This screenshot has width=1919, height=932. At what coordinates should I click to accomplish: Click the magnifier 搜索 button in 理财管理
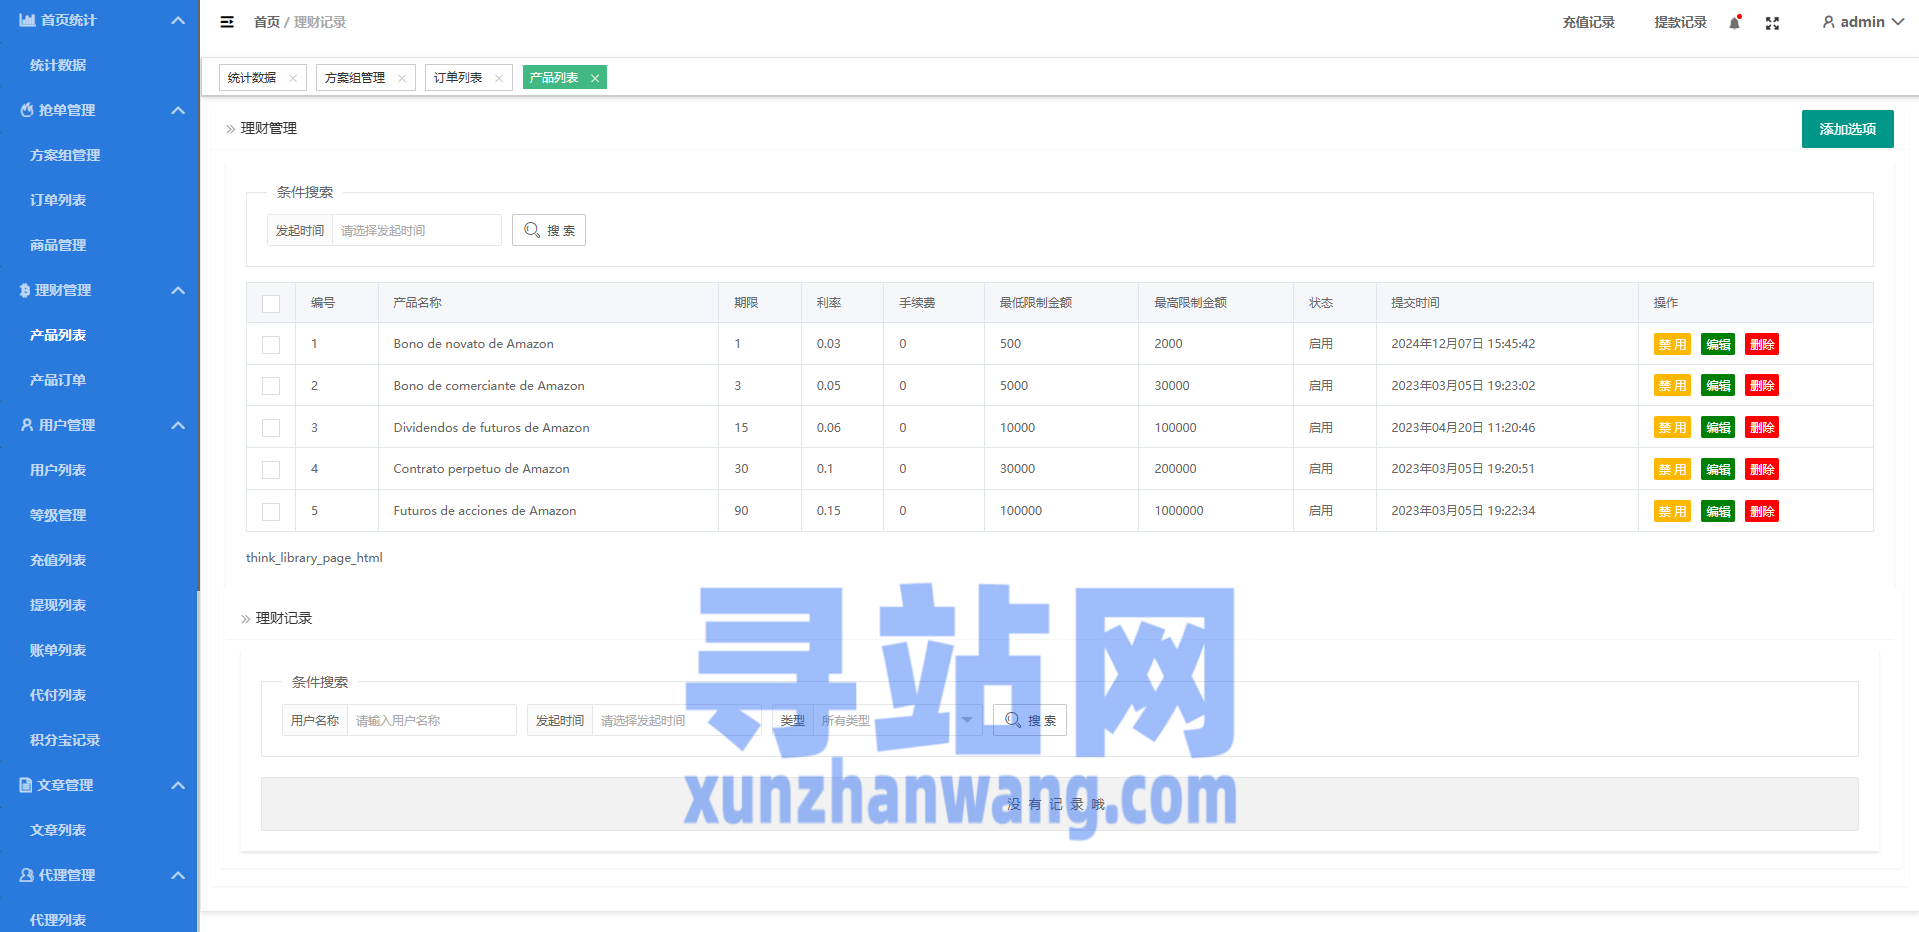549,230
